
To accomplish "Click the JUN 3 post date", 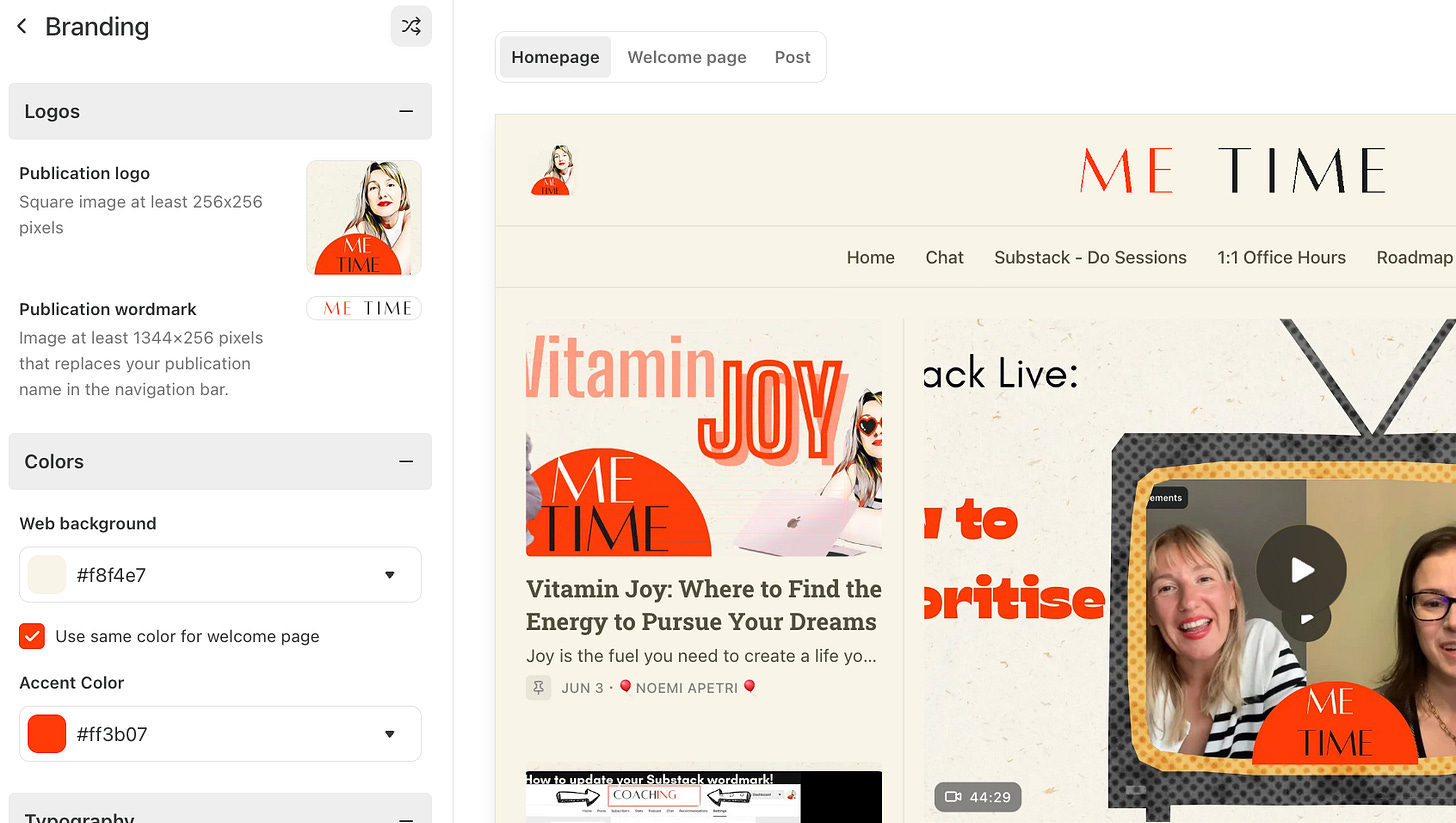I will pos(582,687).
